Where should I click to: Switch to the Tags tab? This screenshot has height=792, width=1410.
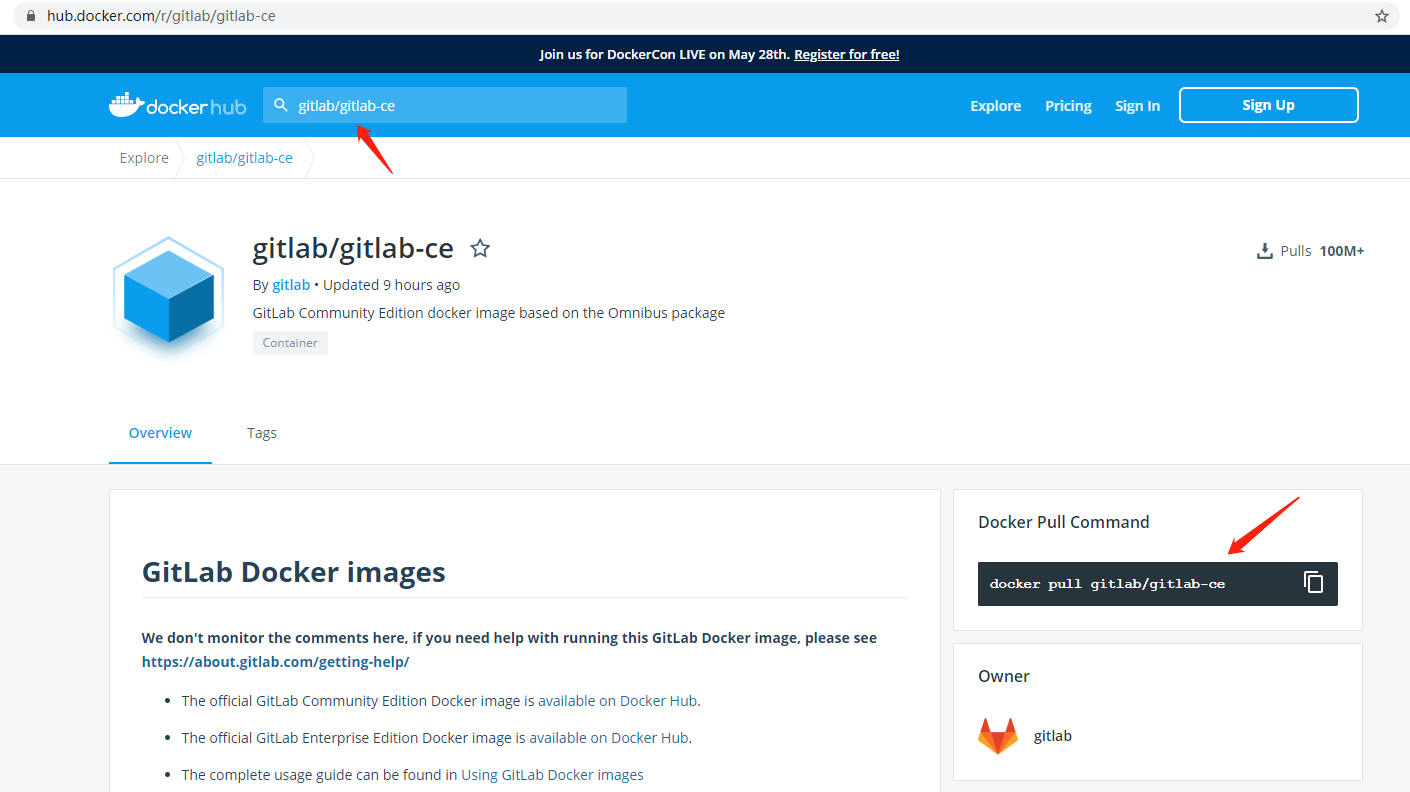point(262,433)
